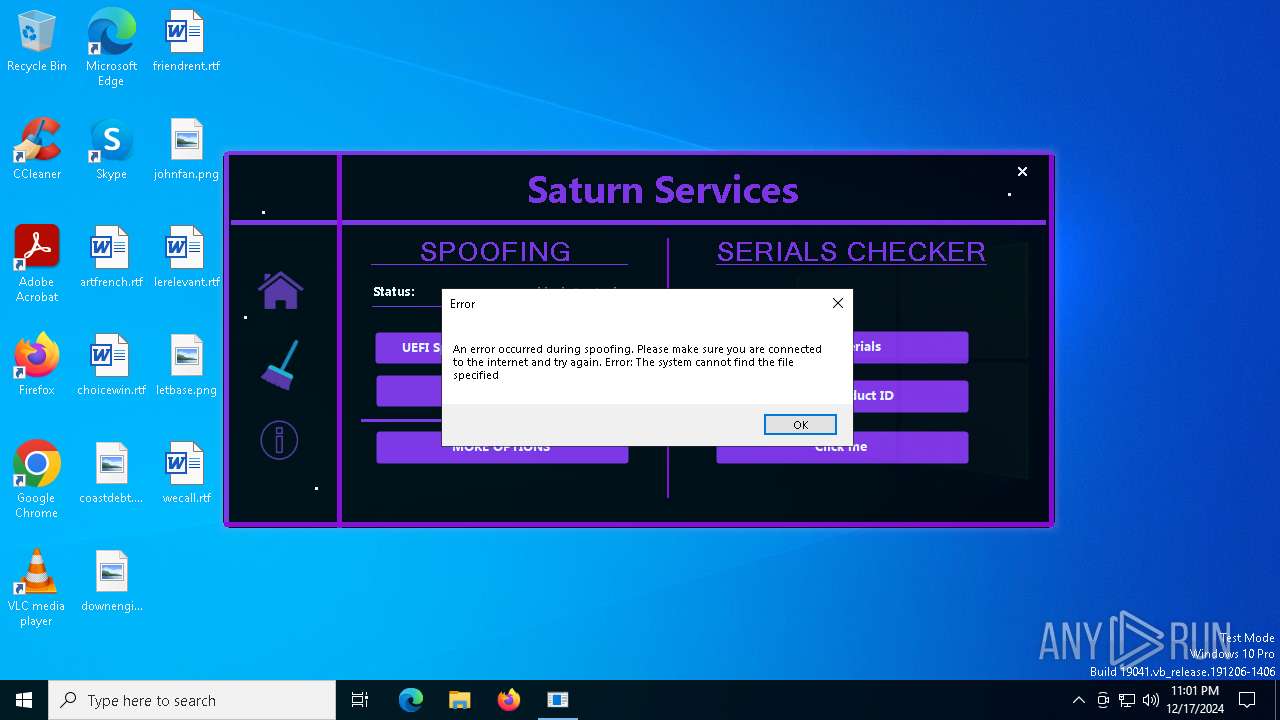1280x720 pixels.
Task: Select lerelevant.rtf file on desktop
Action: pos(186,258)
